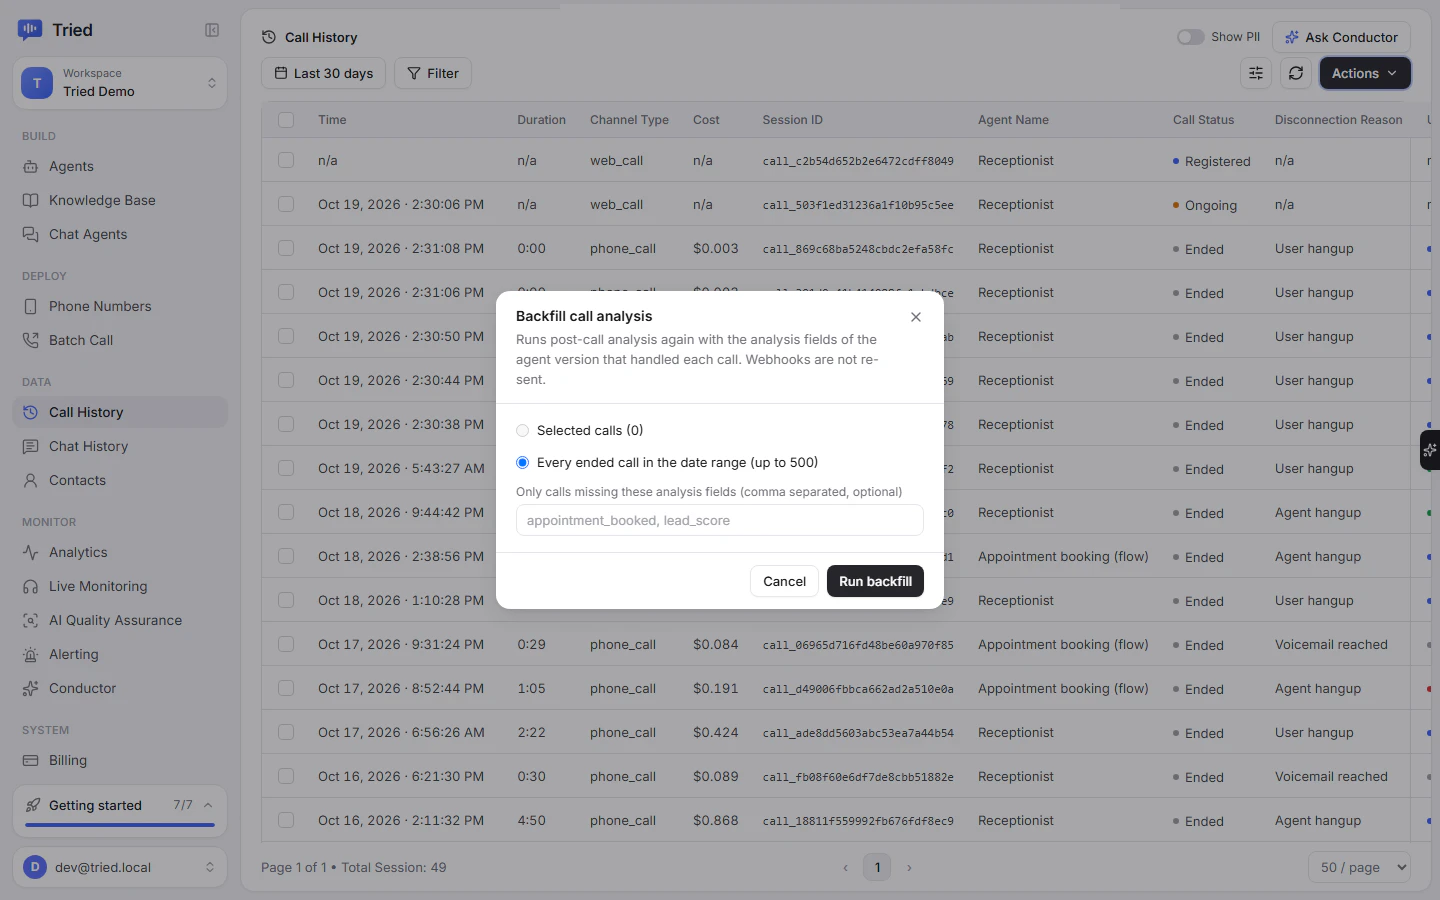1440x900 pixels.
Task: Click the AI Quality Assurance icon
Action: click(31, 620)
